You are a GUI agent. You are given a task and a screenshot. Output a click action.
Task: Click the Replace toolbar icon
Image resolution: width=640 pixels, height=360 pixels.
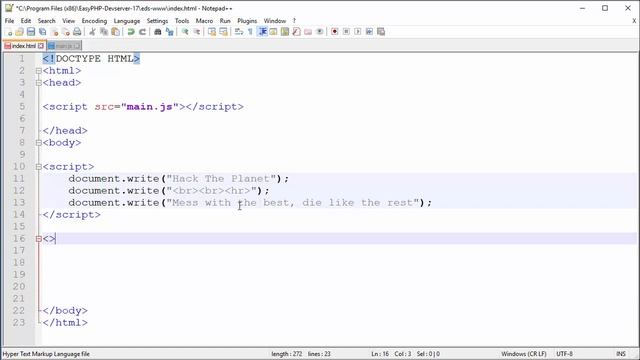[169, 32]
